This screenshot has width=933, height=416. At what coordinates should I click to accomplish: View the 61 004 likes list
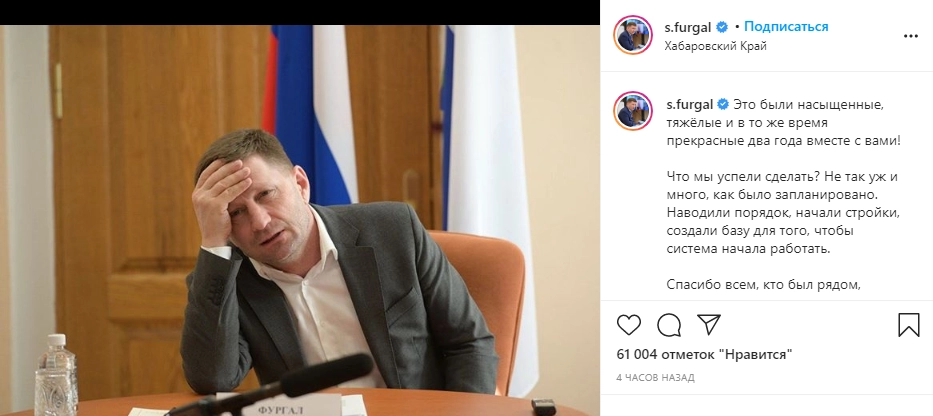[705, 355]
